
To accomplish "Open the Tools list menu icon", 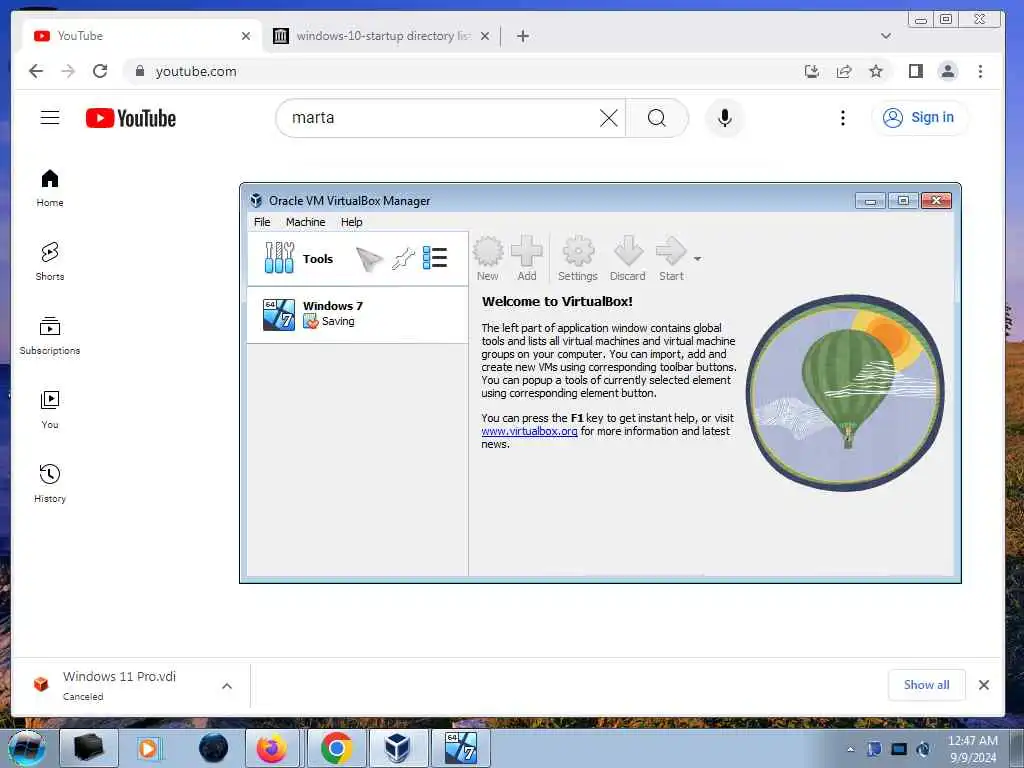I will (435, 258).
